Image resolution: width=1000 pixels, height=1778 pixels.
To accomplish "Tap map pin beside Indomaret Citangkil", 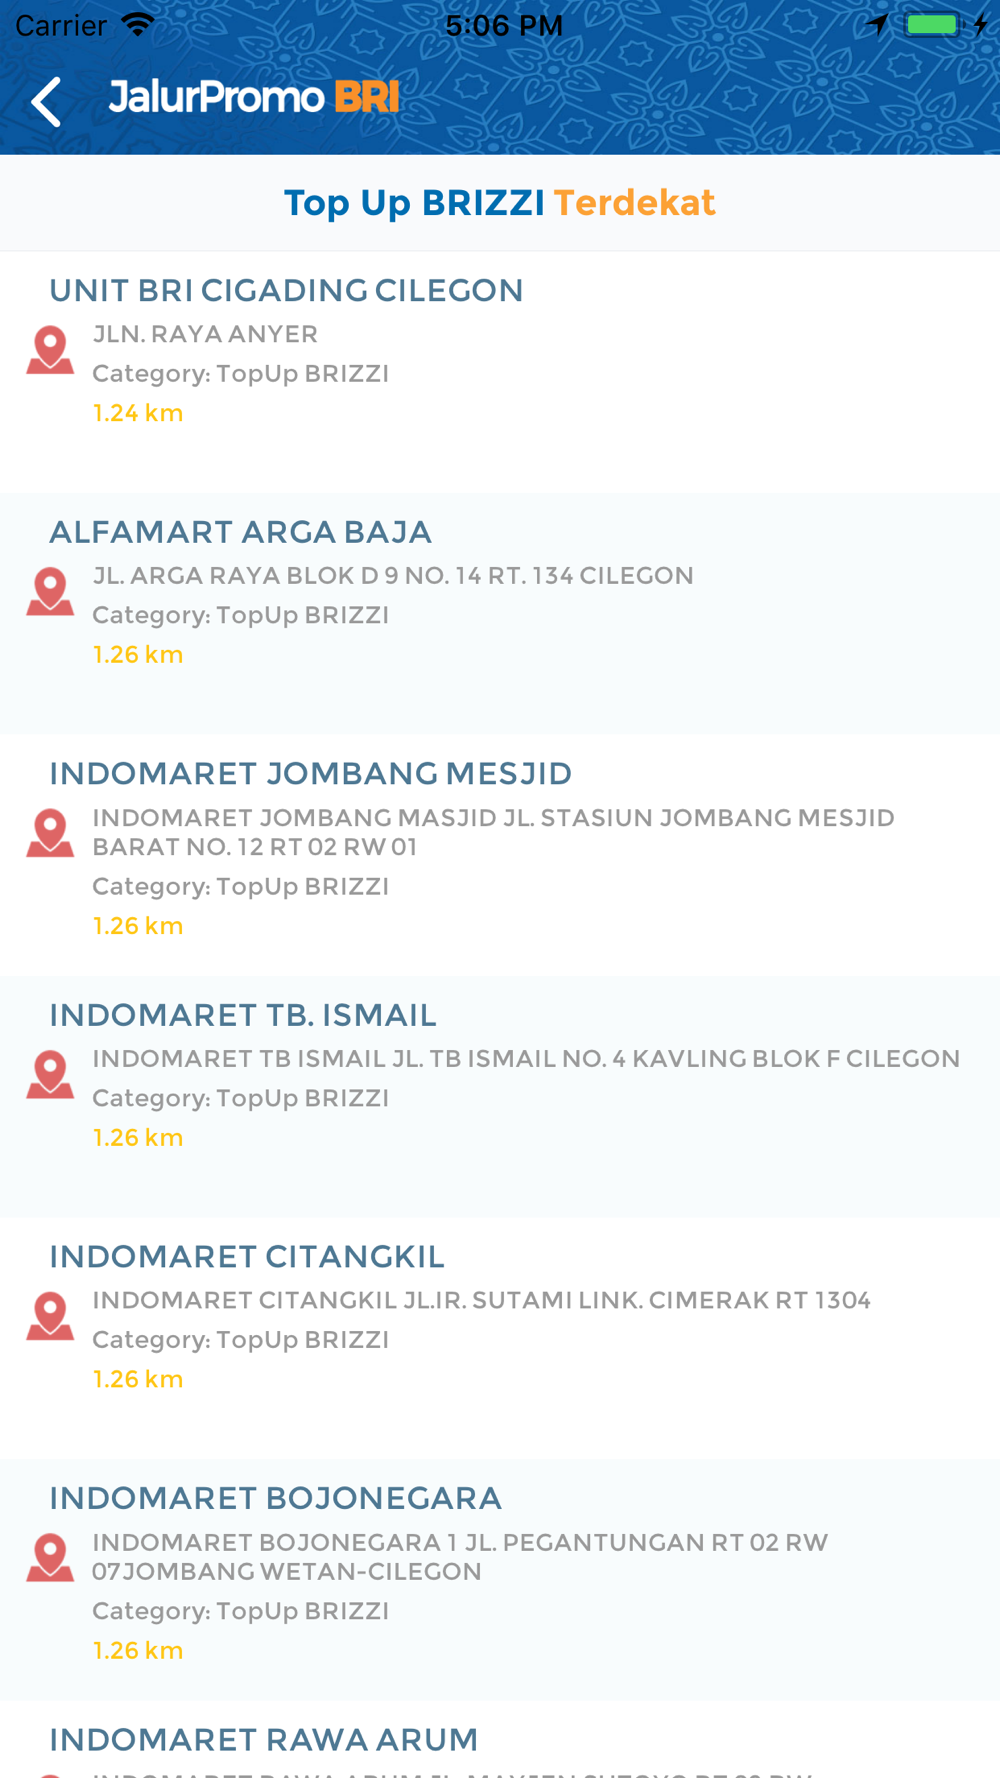I will click(50, 1316).
